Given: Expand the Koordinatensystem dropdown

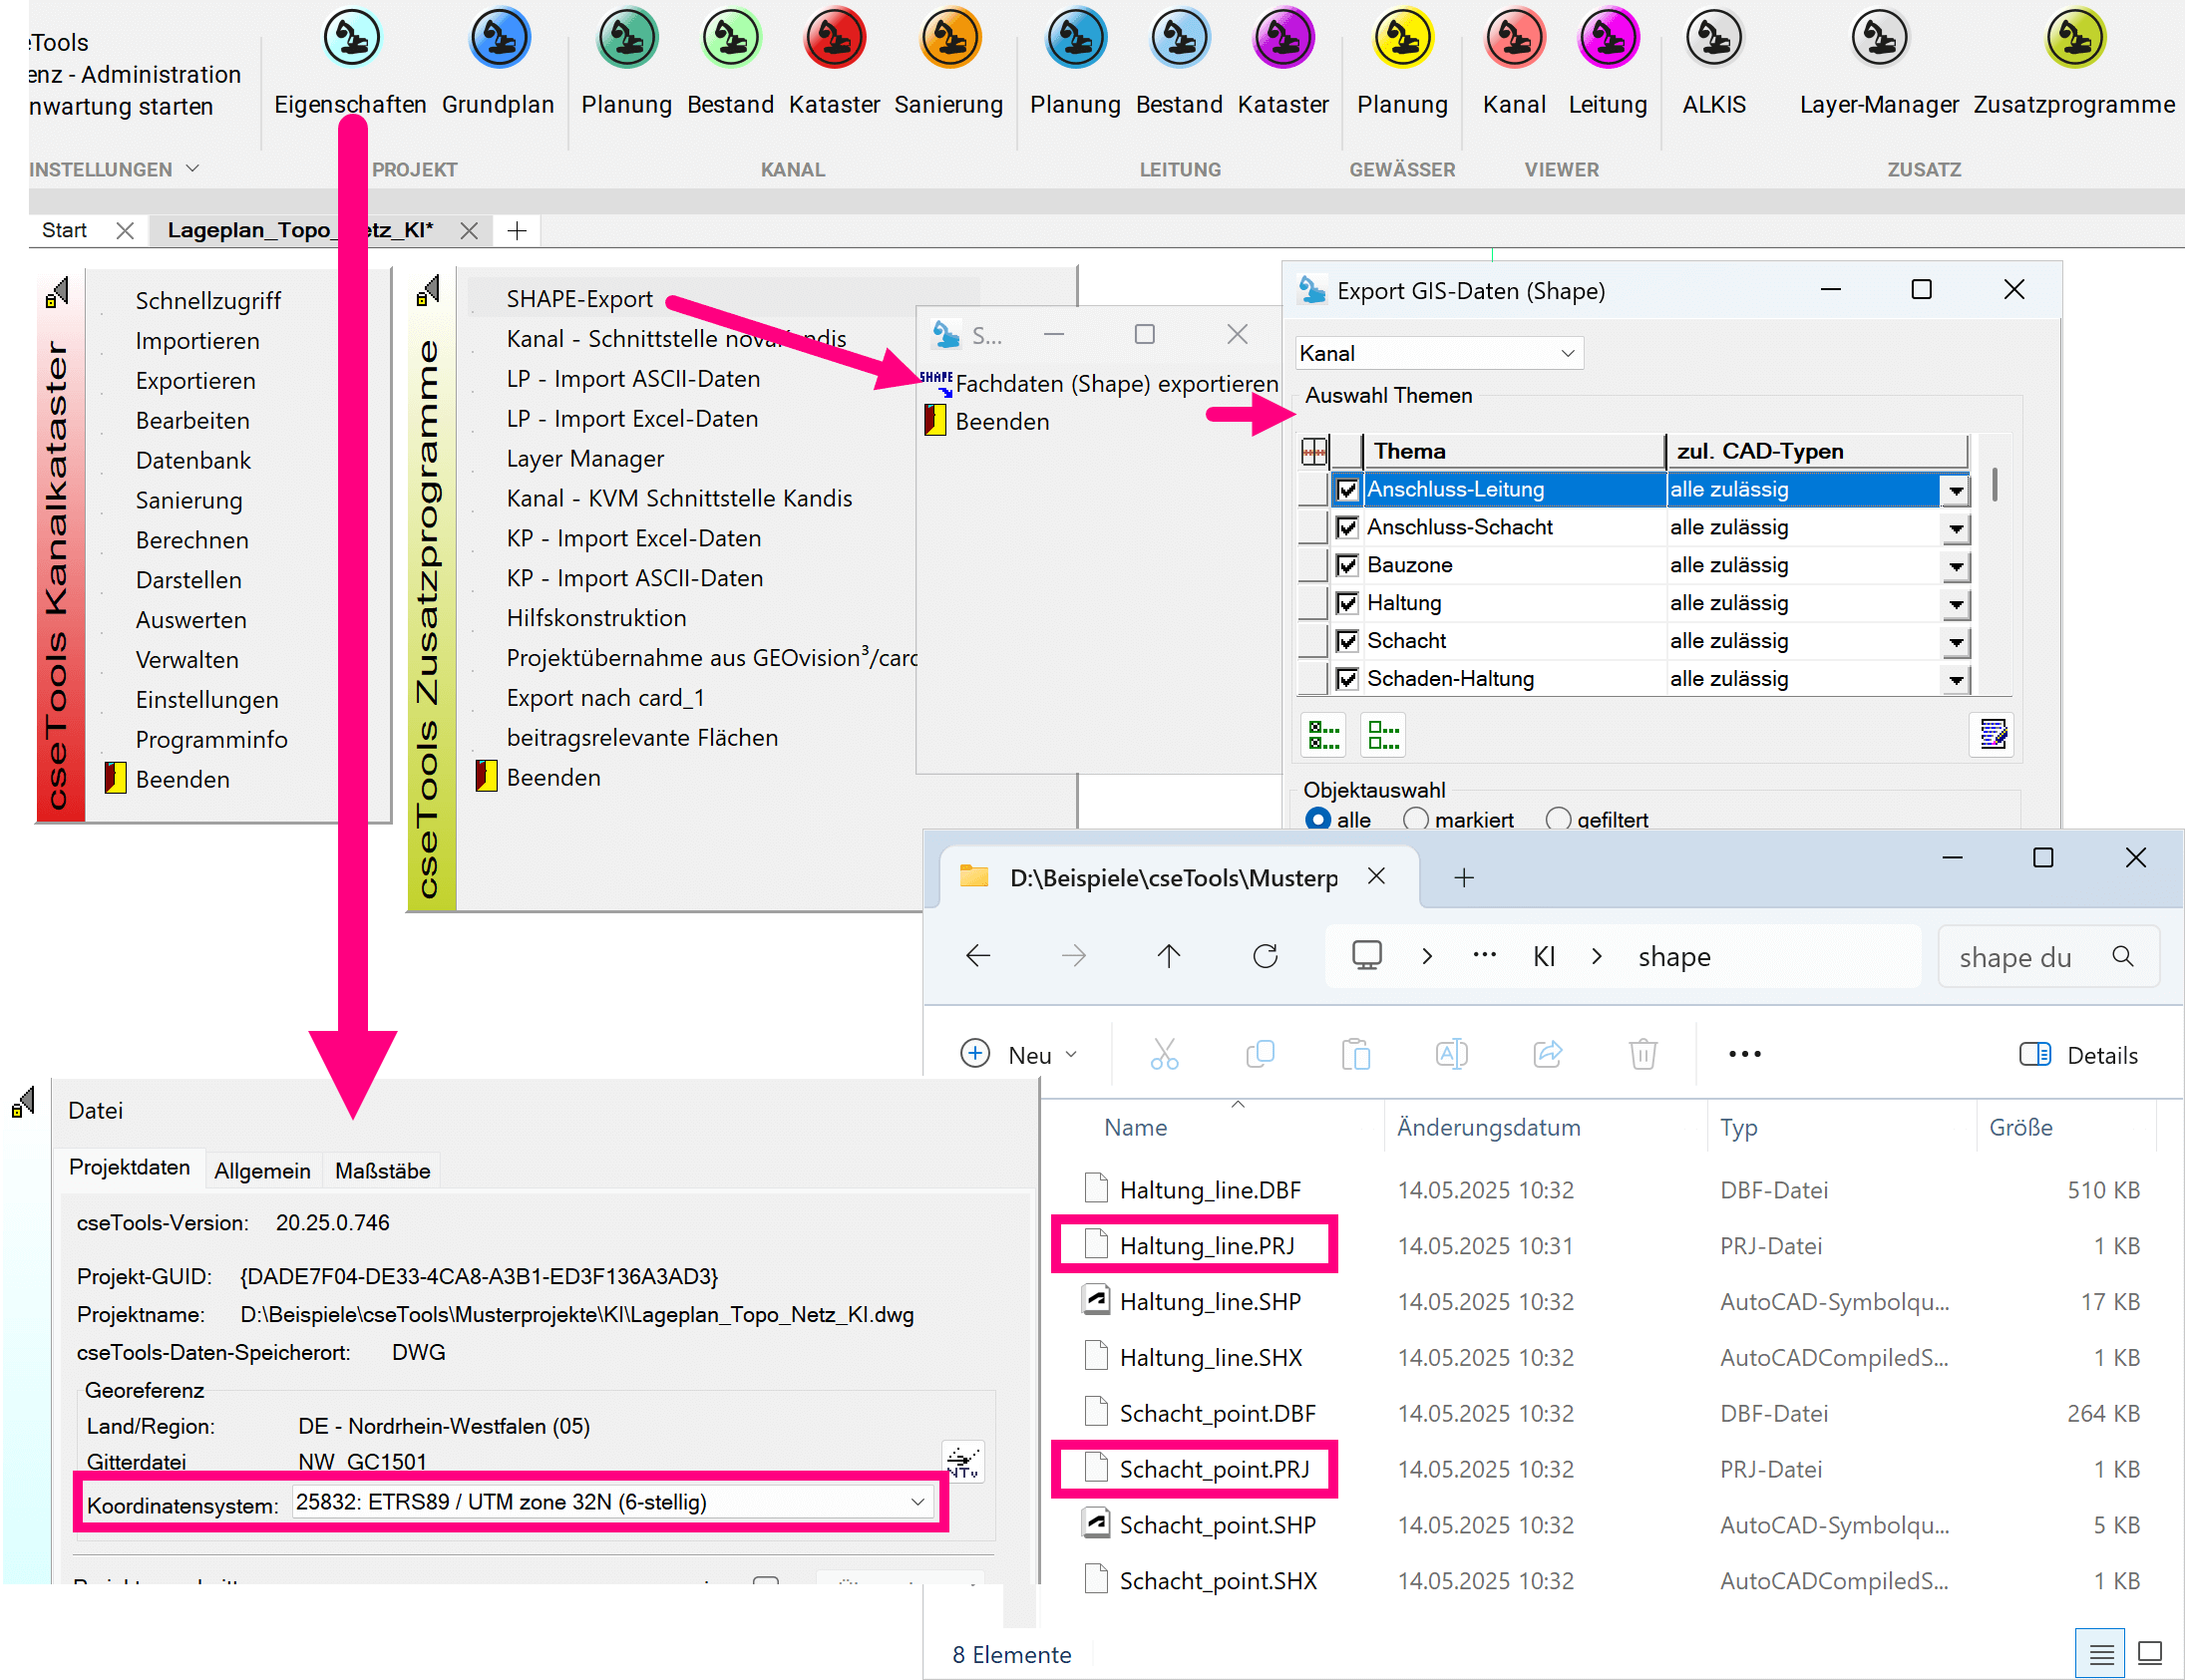Looking at the screenshot, I should tap(916, 1501).
